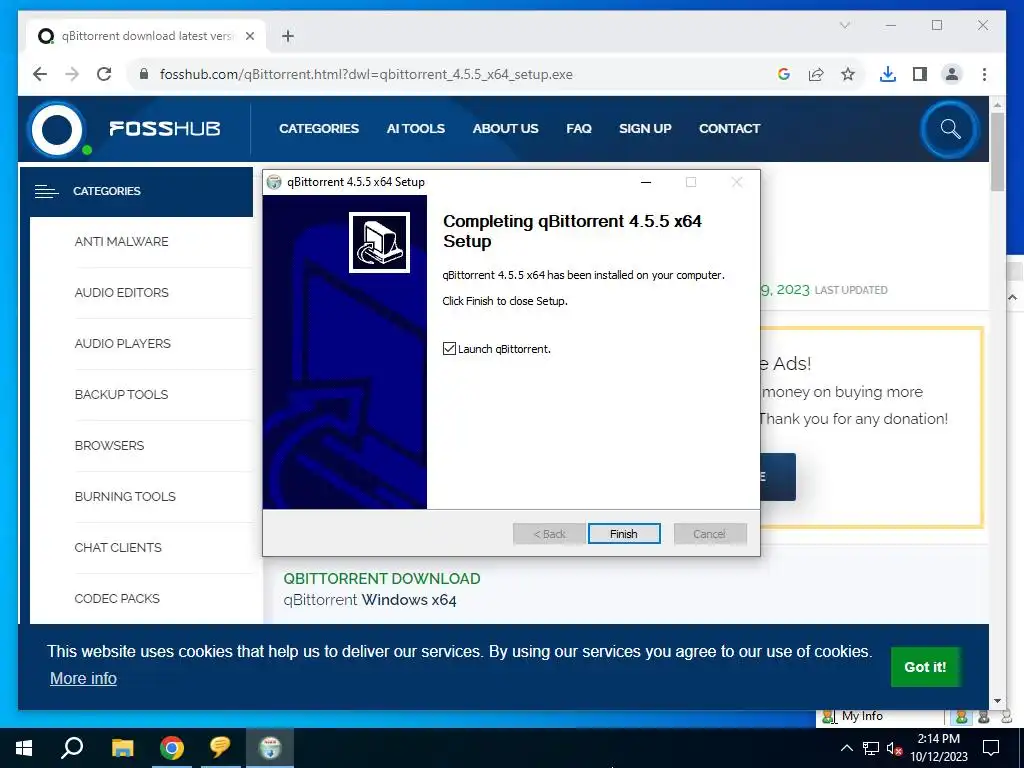Select CHAT CLIENTS category
Screen dimensions: 1024x768
tap(118, 547)
